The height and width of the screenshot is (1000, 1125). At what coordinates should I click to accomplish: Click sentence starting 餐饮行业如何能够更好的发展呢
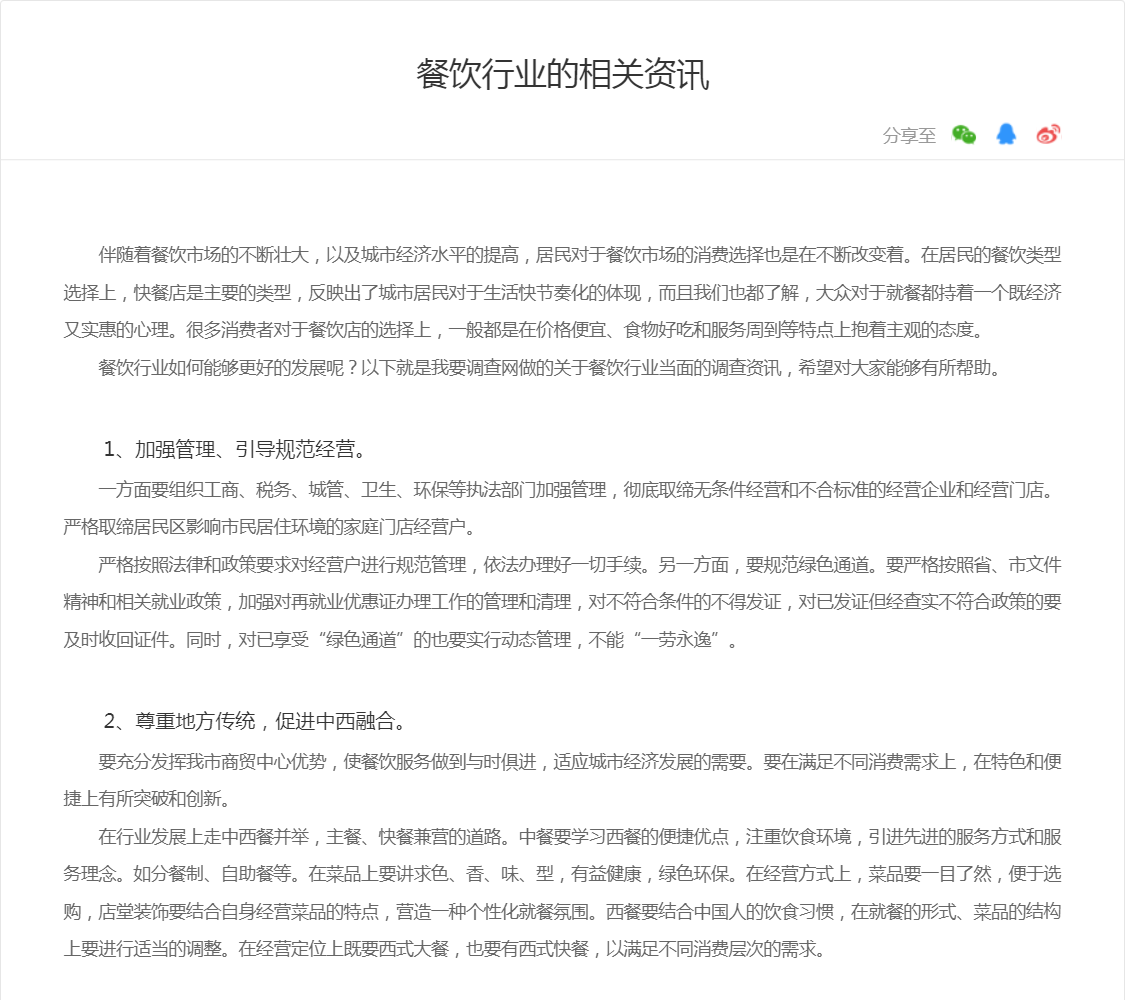pyautogui.click(x=550, y=368)
